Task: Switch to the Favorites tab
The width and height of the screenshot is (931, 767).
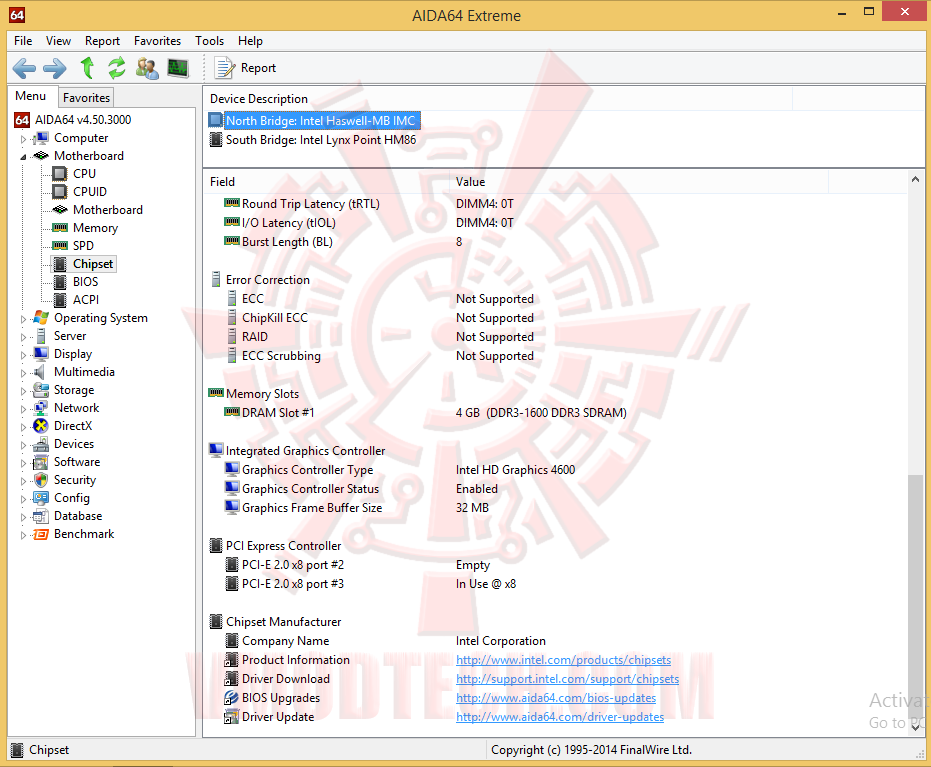Action: tap(86, 97)
